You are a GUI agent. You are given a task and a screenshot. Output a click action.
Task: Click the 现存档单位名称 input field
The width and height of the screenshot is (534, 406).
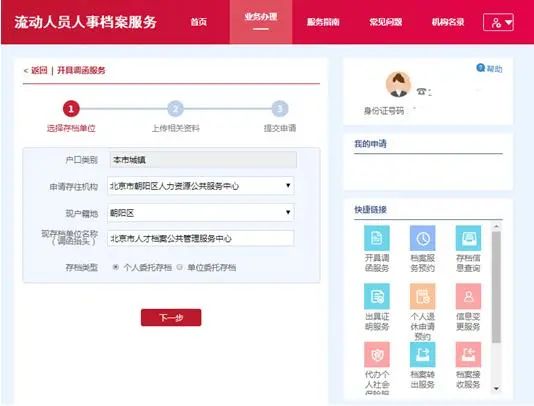(201, 238)
